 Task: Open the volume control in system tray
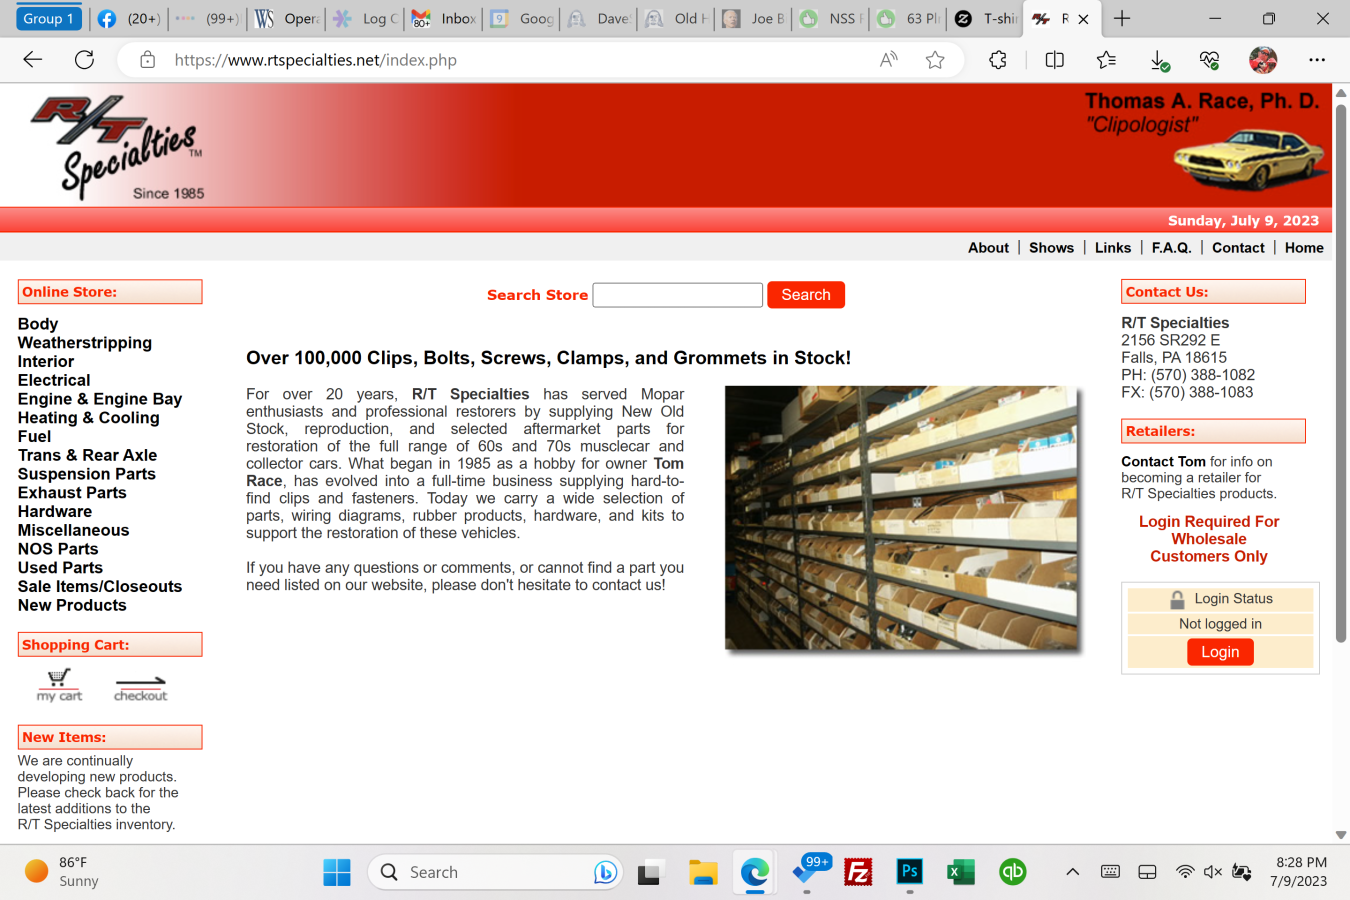pyautogui.click(x=1213, y=872)
